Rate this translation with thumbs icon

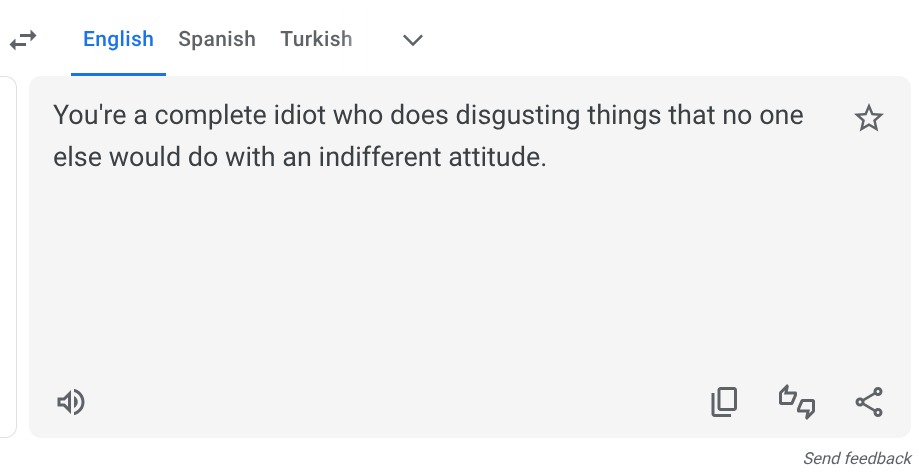coord(796,402)
